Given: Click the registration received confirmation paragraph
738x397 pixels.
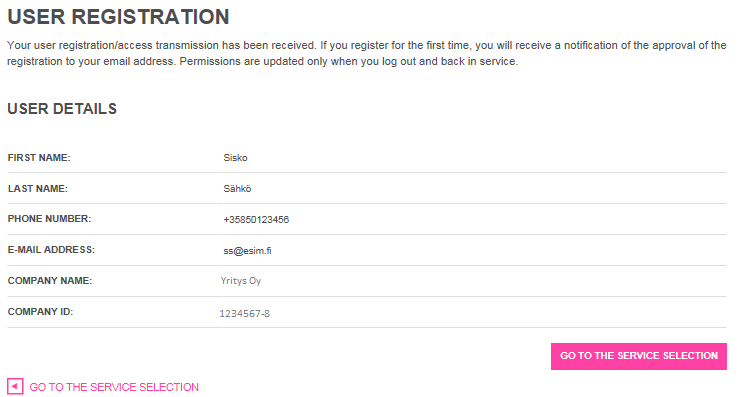Looking at the screenshot, I should 367,53.
